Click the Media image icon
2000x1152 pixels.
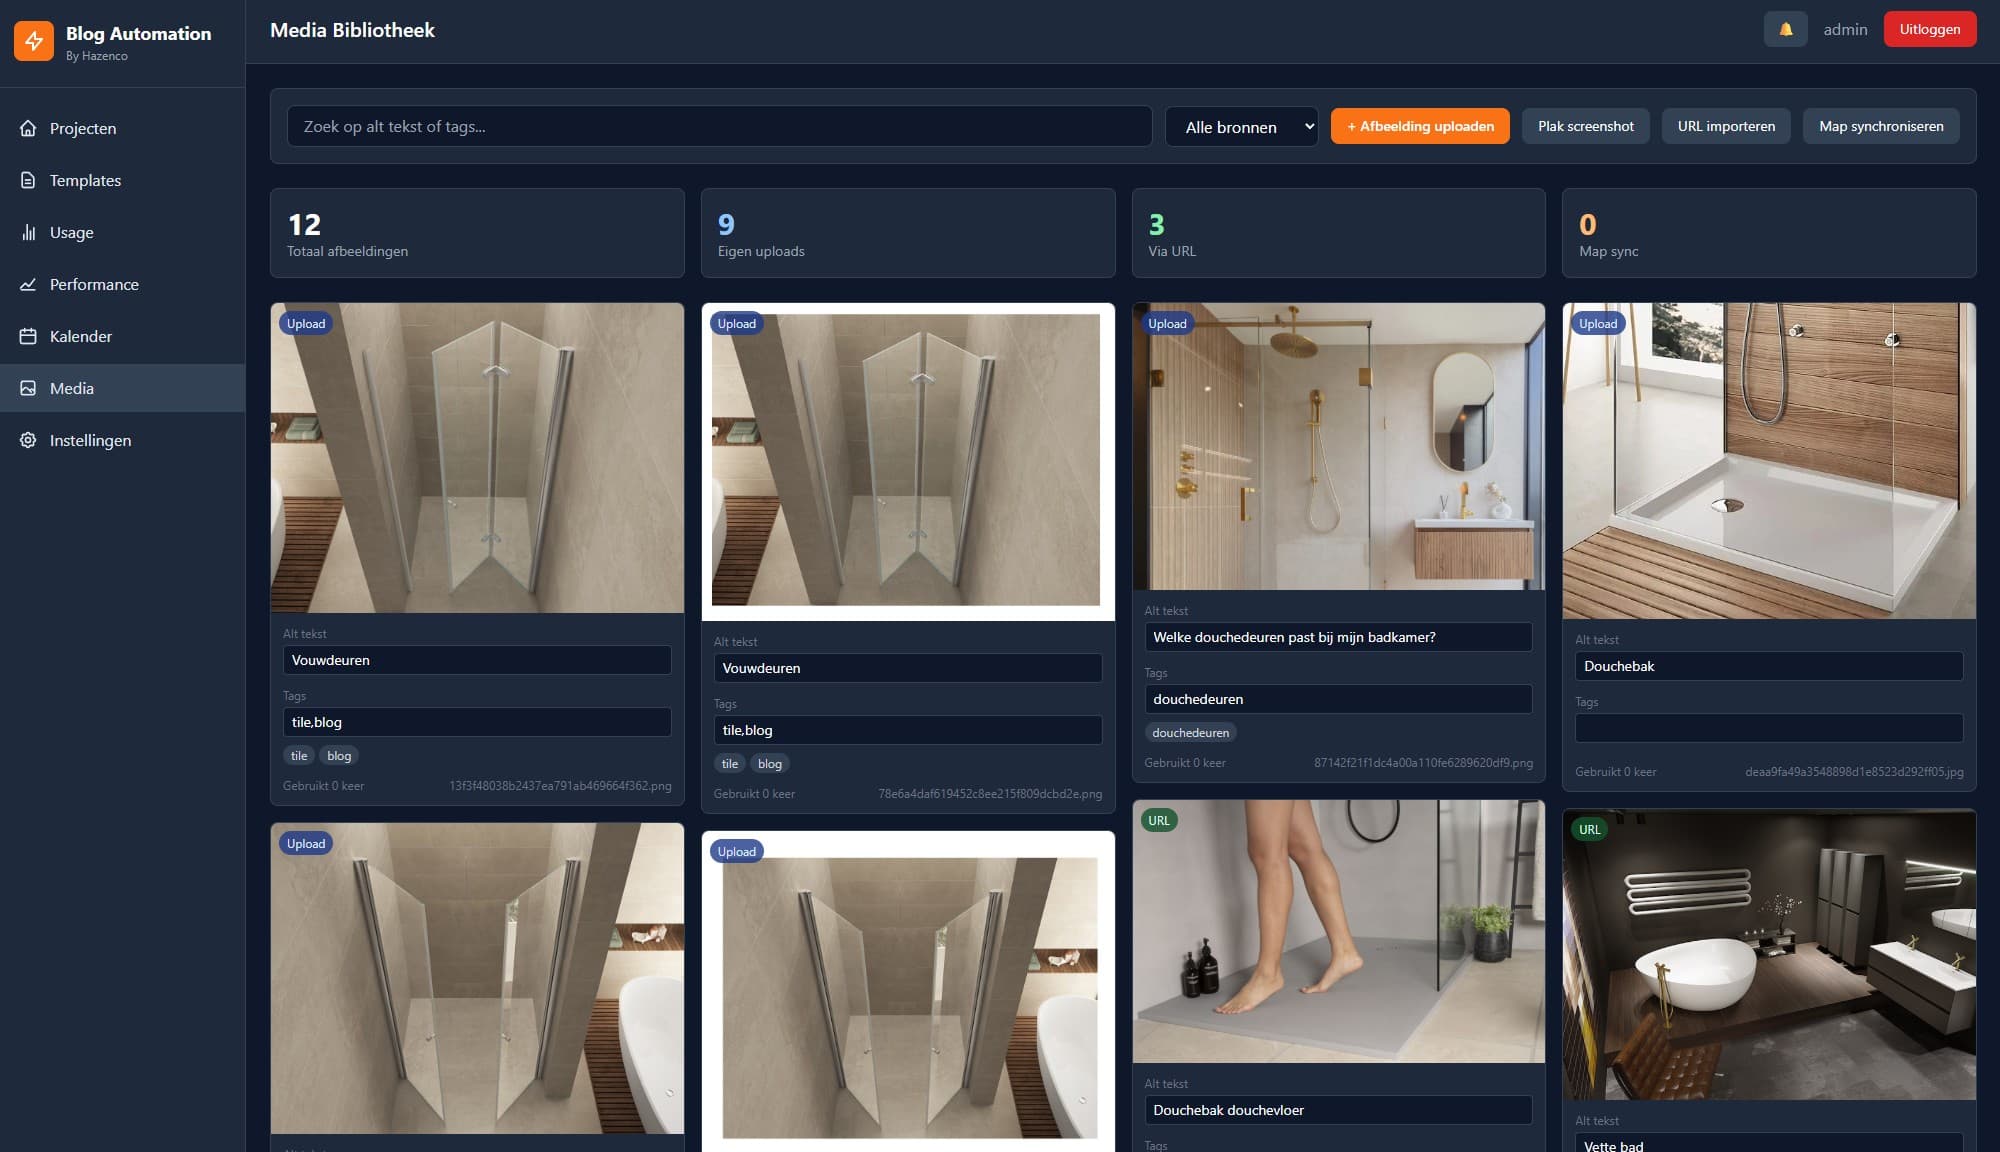28,388
